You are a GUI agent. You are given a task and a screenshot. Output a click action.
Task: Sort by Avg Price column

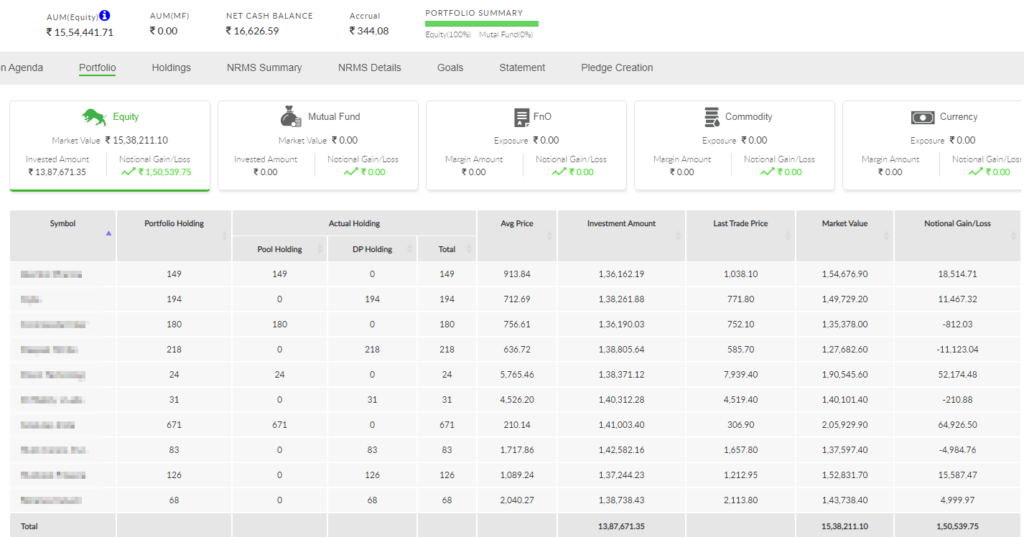coord(549,236)
